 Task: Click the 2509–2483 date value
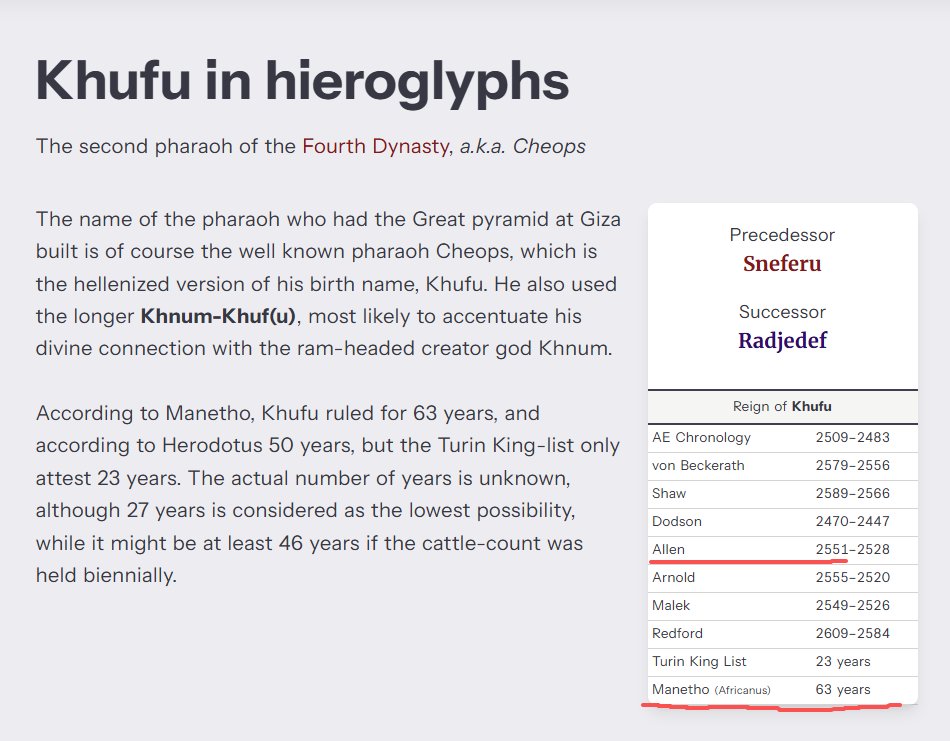click(x=852, y=437)
